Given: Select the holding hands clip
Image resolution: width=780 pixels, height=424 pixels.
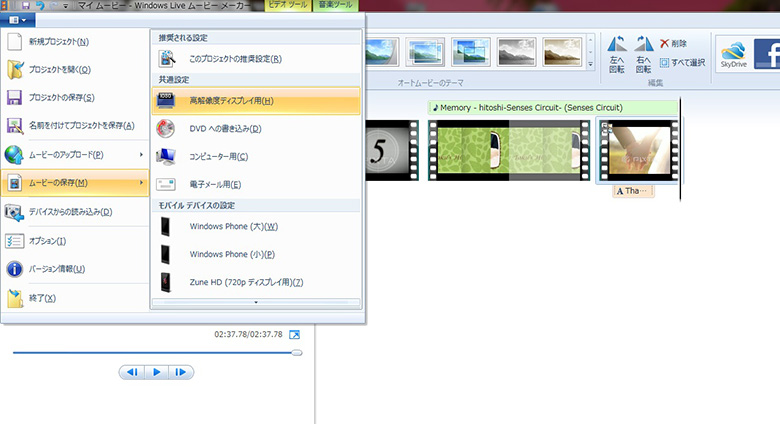Looking at the screenshot, I should [639, 150].
